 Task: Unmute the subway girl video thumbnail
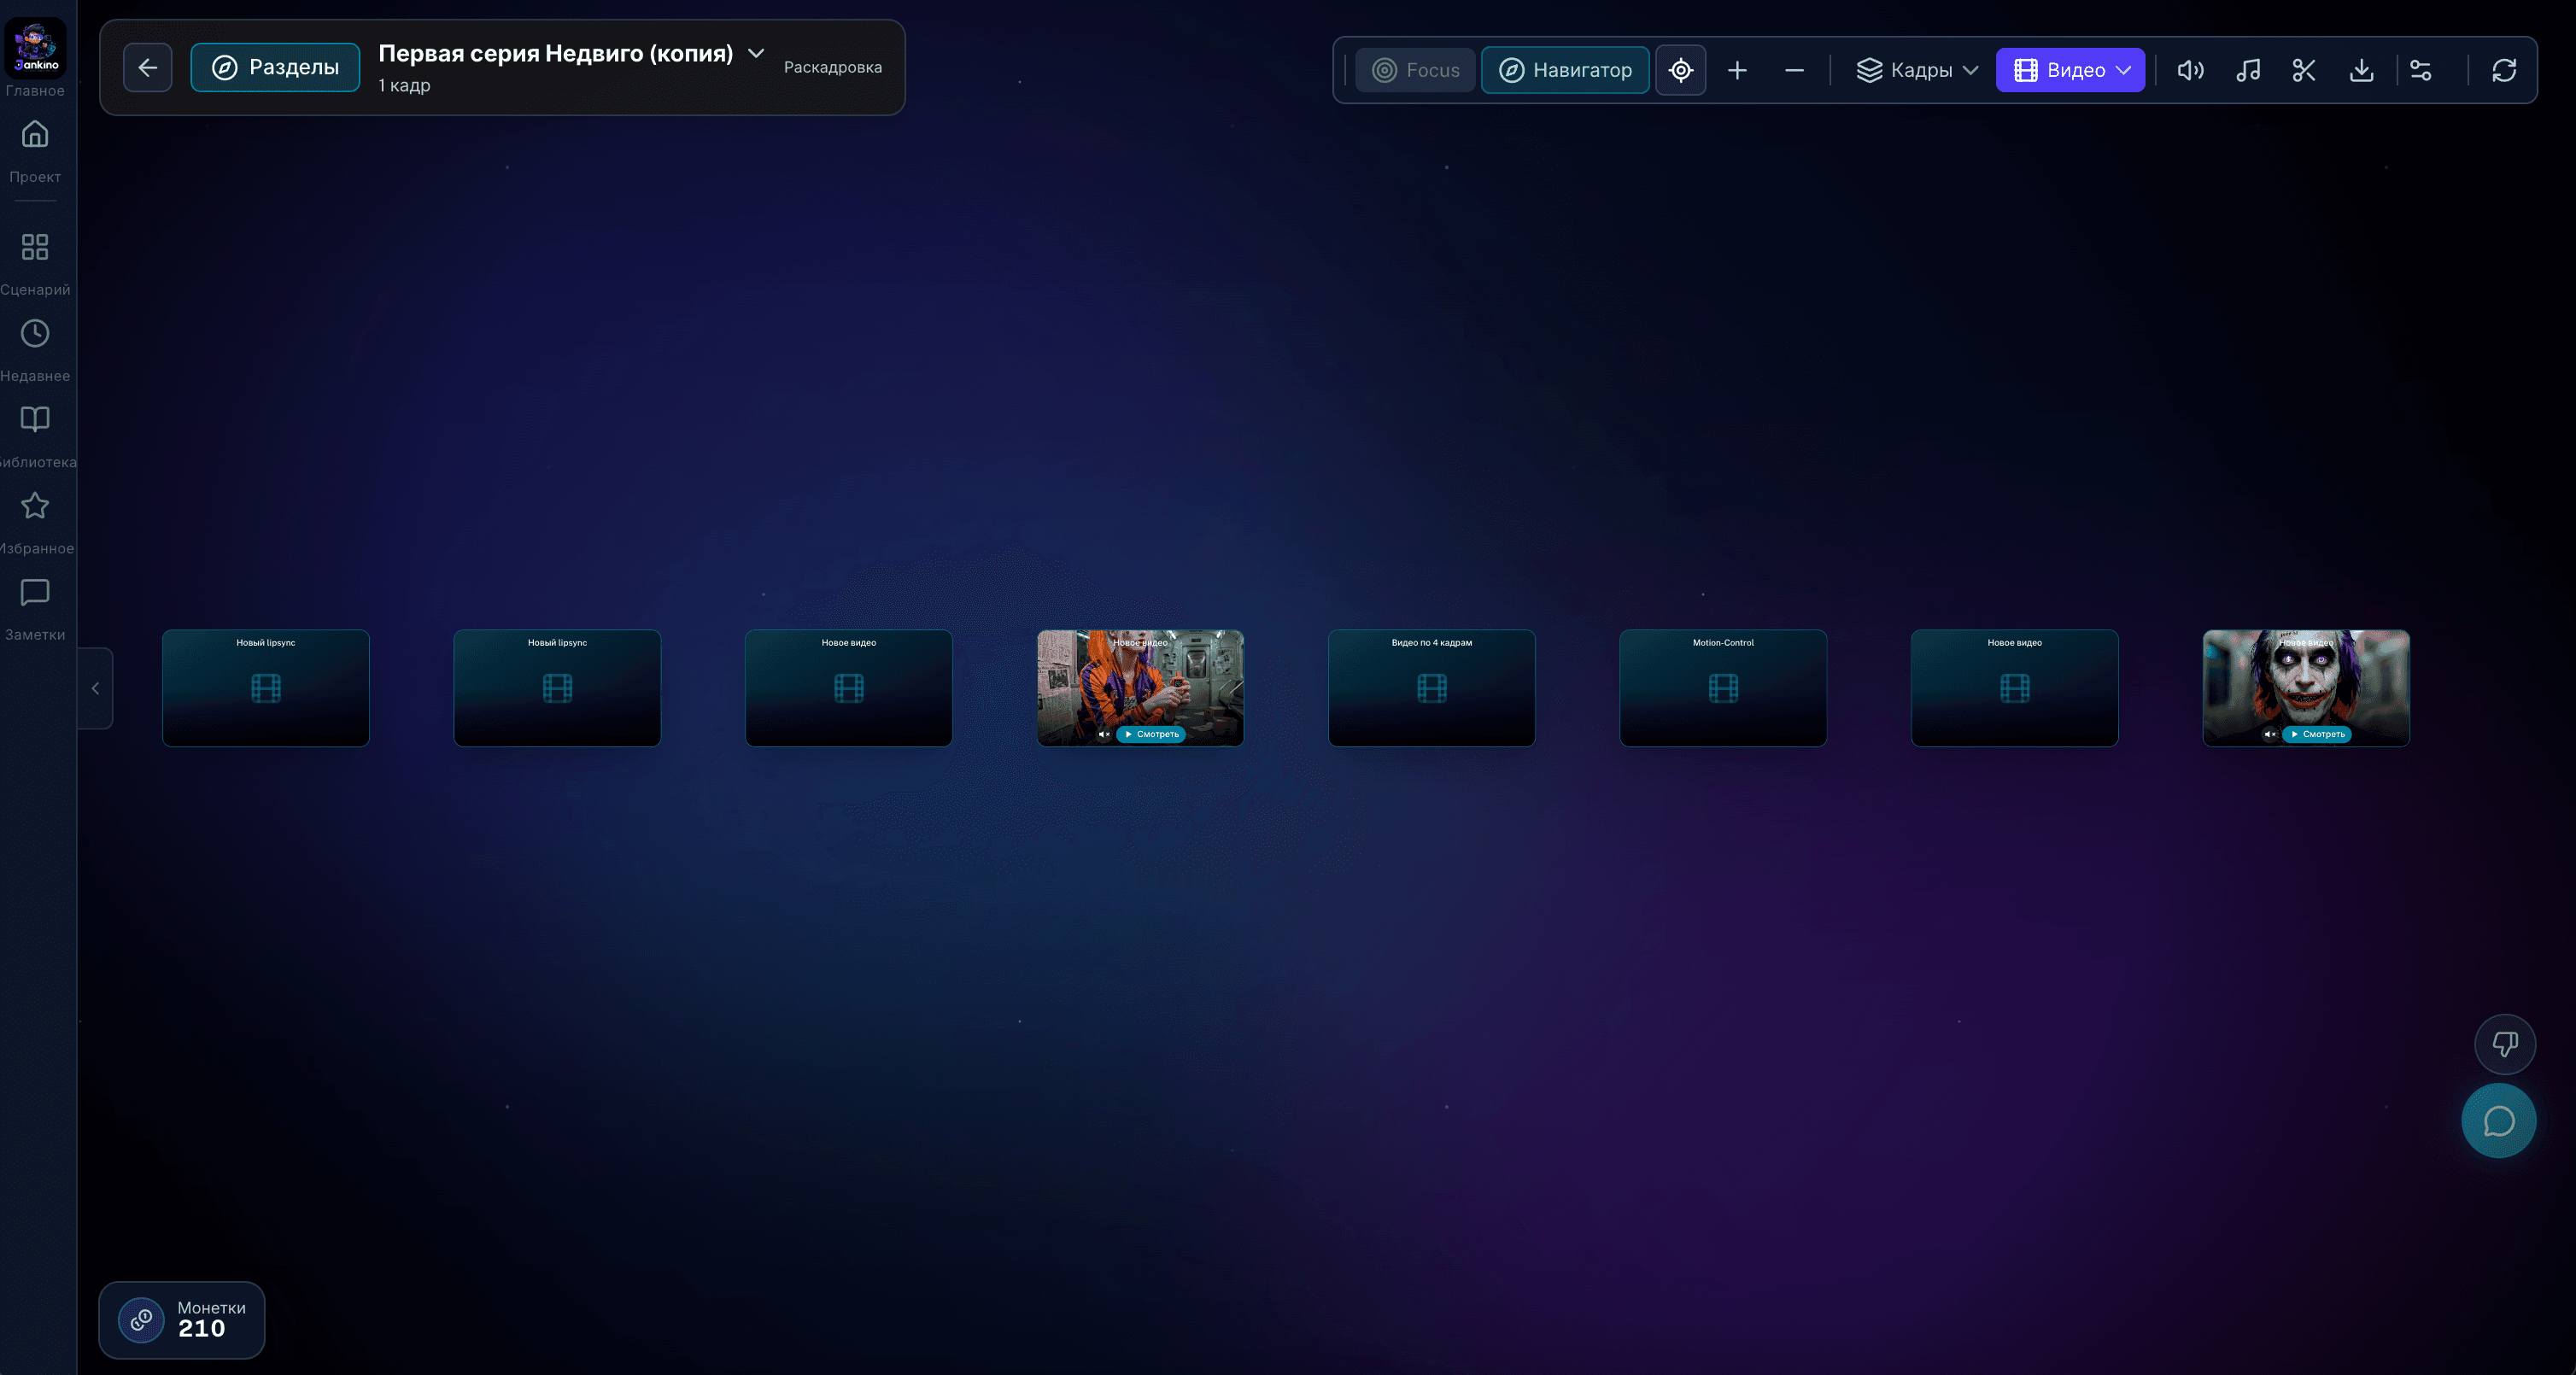1104,734
